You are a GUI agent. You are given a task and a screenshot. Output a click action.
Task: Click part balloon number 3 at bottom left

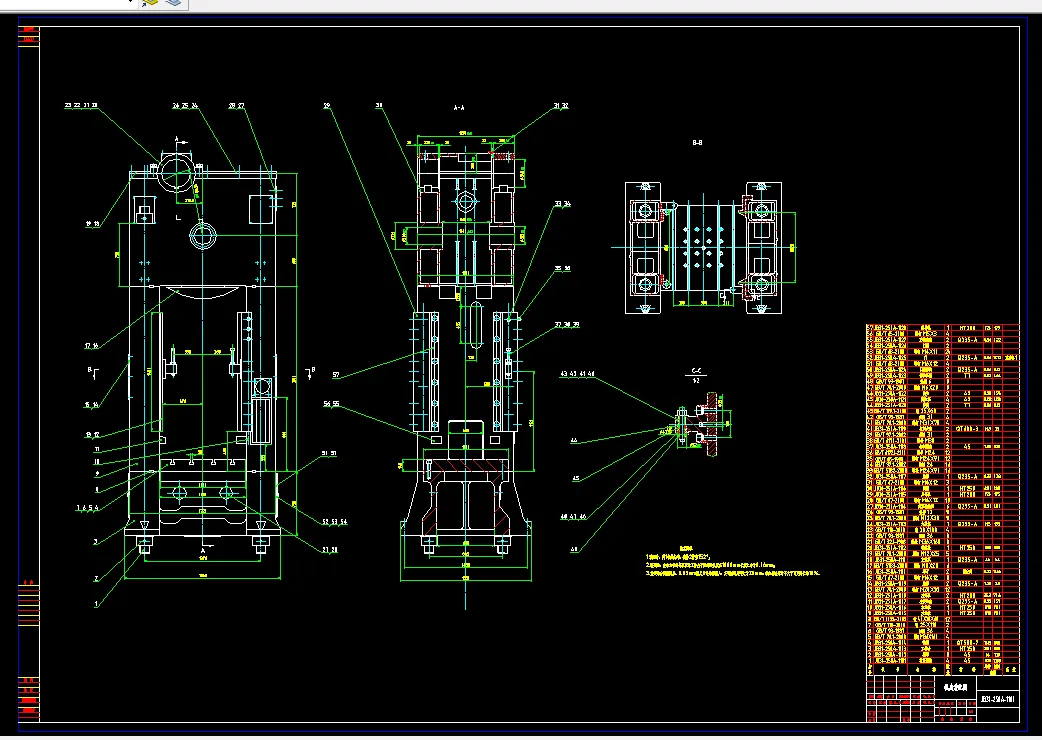coord(96,543)
